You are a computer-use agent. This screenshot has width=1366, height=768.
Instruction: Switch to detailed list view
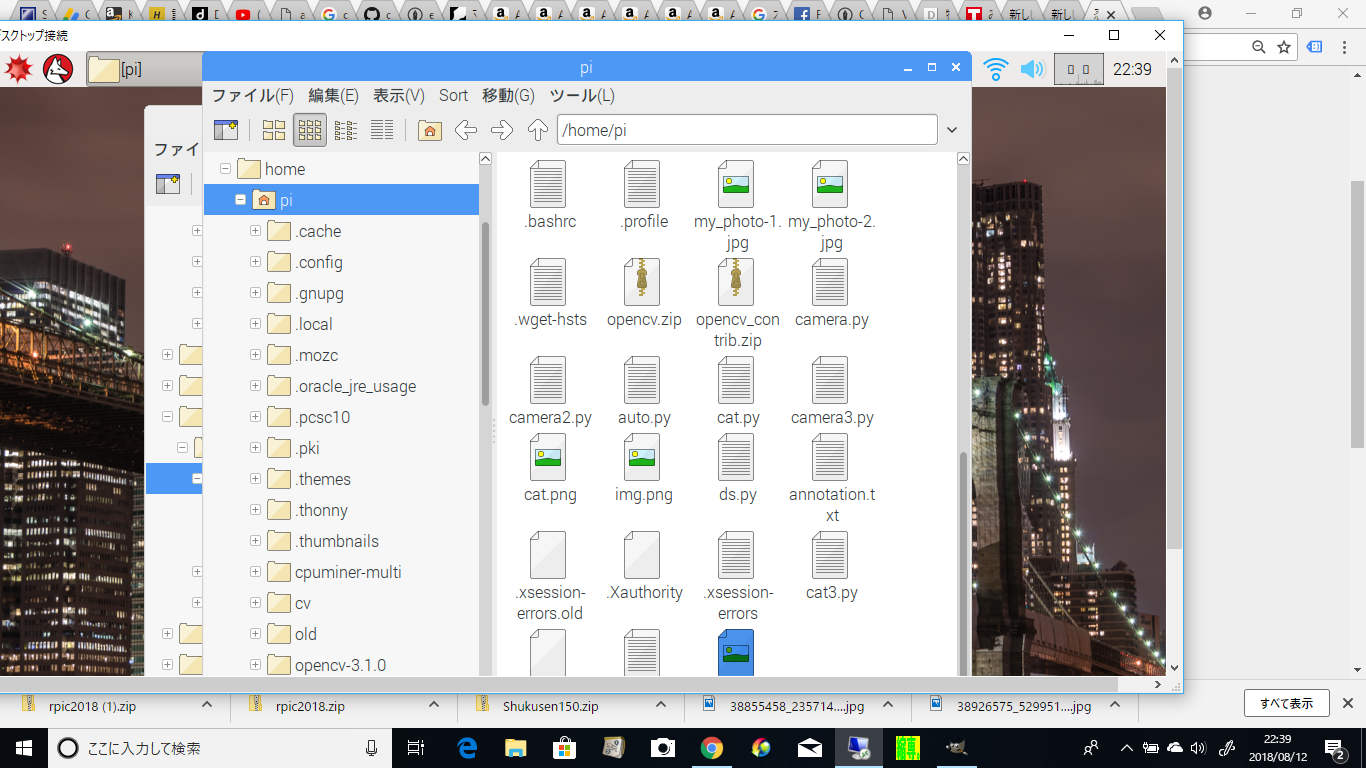(382, 130)
